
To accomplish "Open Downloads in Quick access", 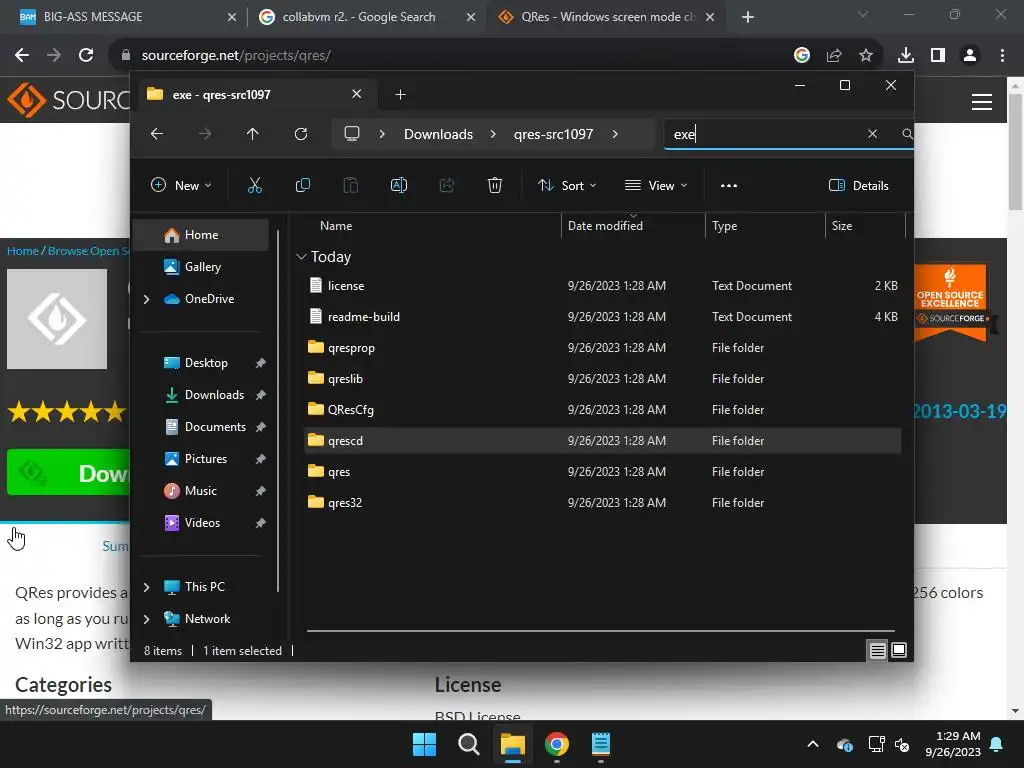I will pos(205,395).
